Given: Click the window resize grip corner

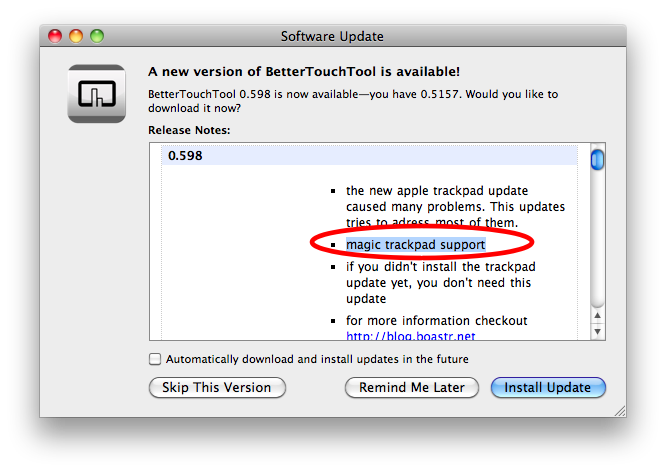Looking at the screenshot, I should (x=620, y=411).
